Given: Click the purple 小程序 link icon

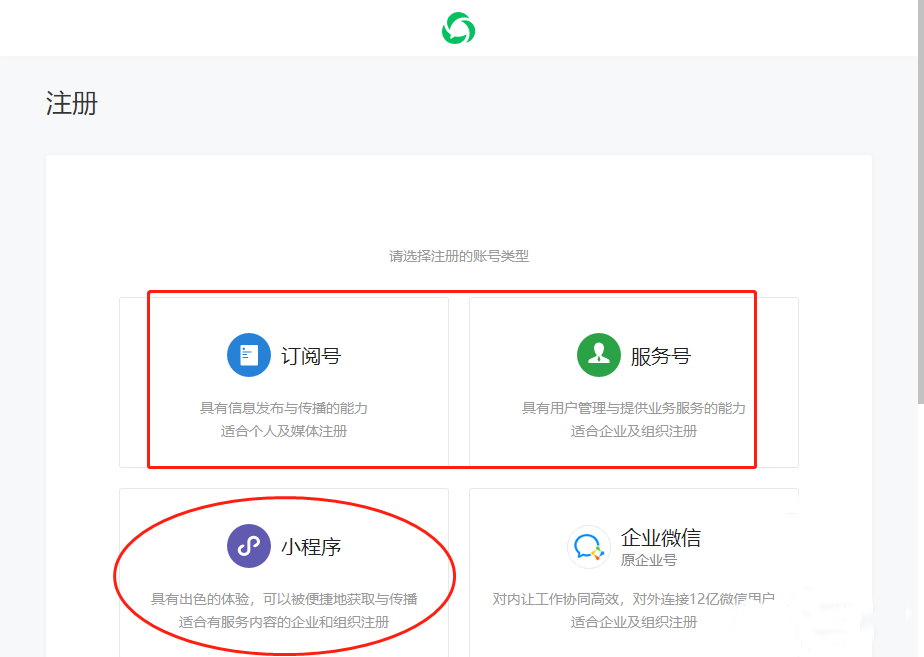Looking at the screenshot, I should click(x=249, y=546).
